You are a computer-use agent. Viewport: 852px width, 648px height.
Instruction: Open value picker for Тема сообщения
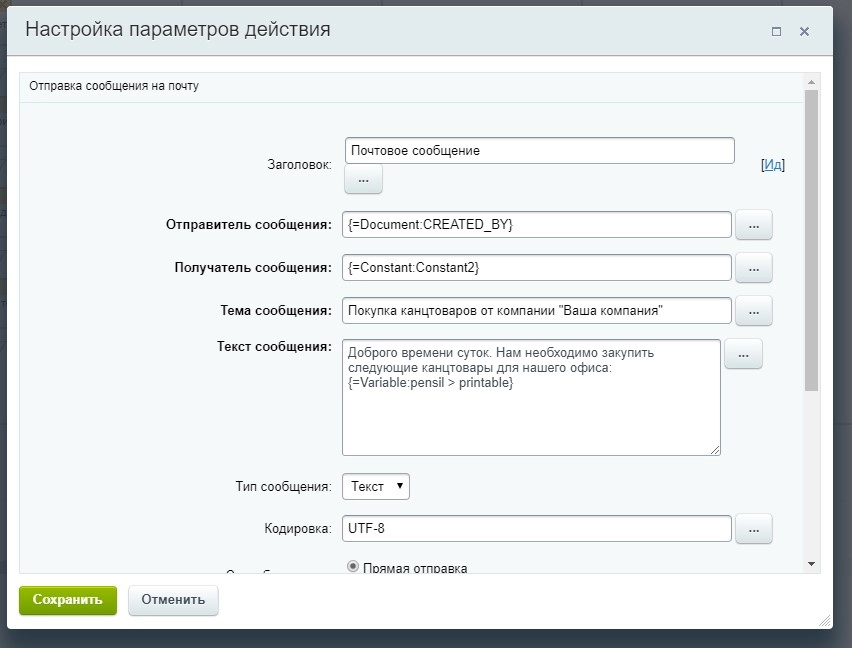click(753, 310)
